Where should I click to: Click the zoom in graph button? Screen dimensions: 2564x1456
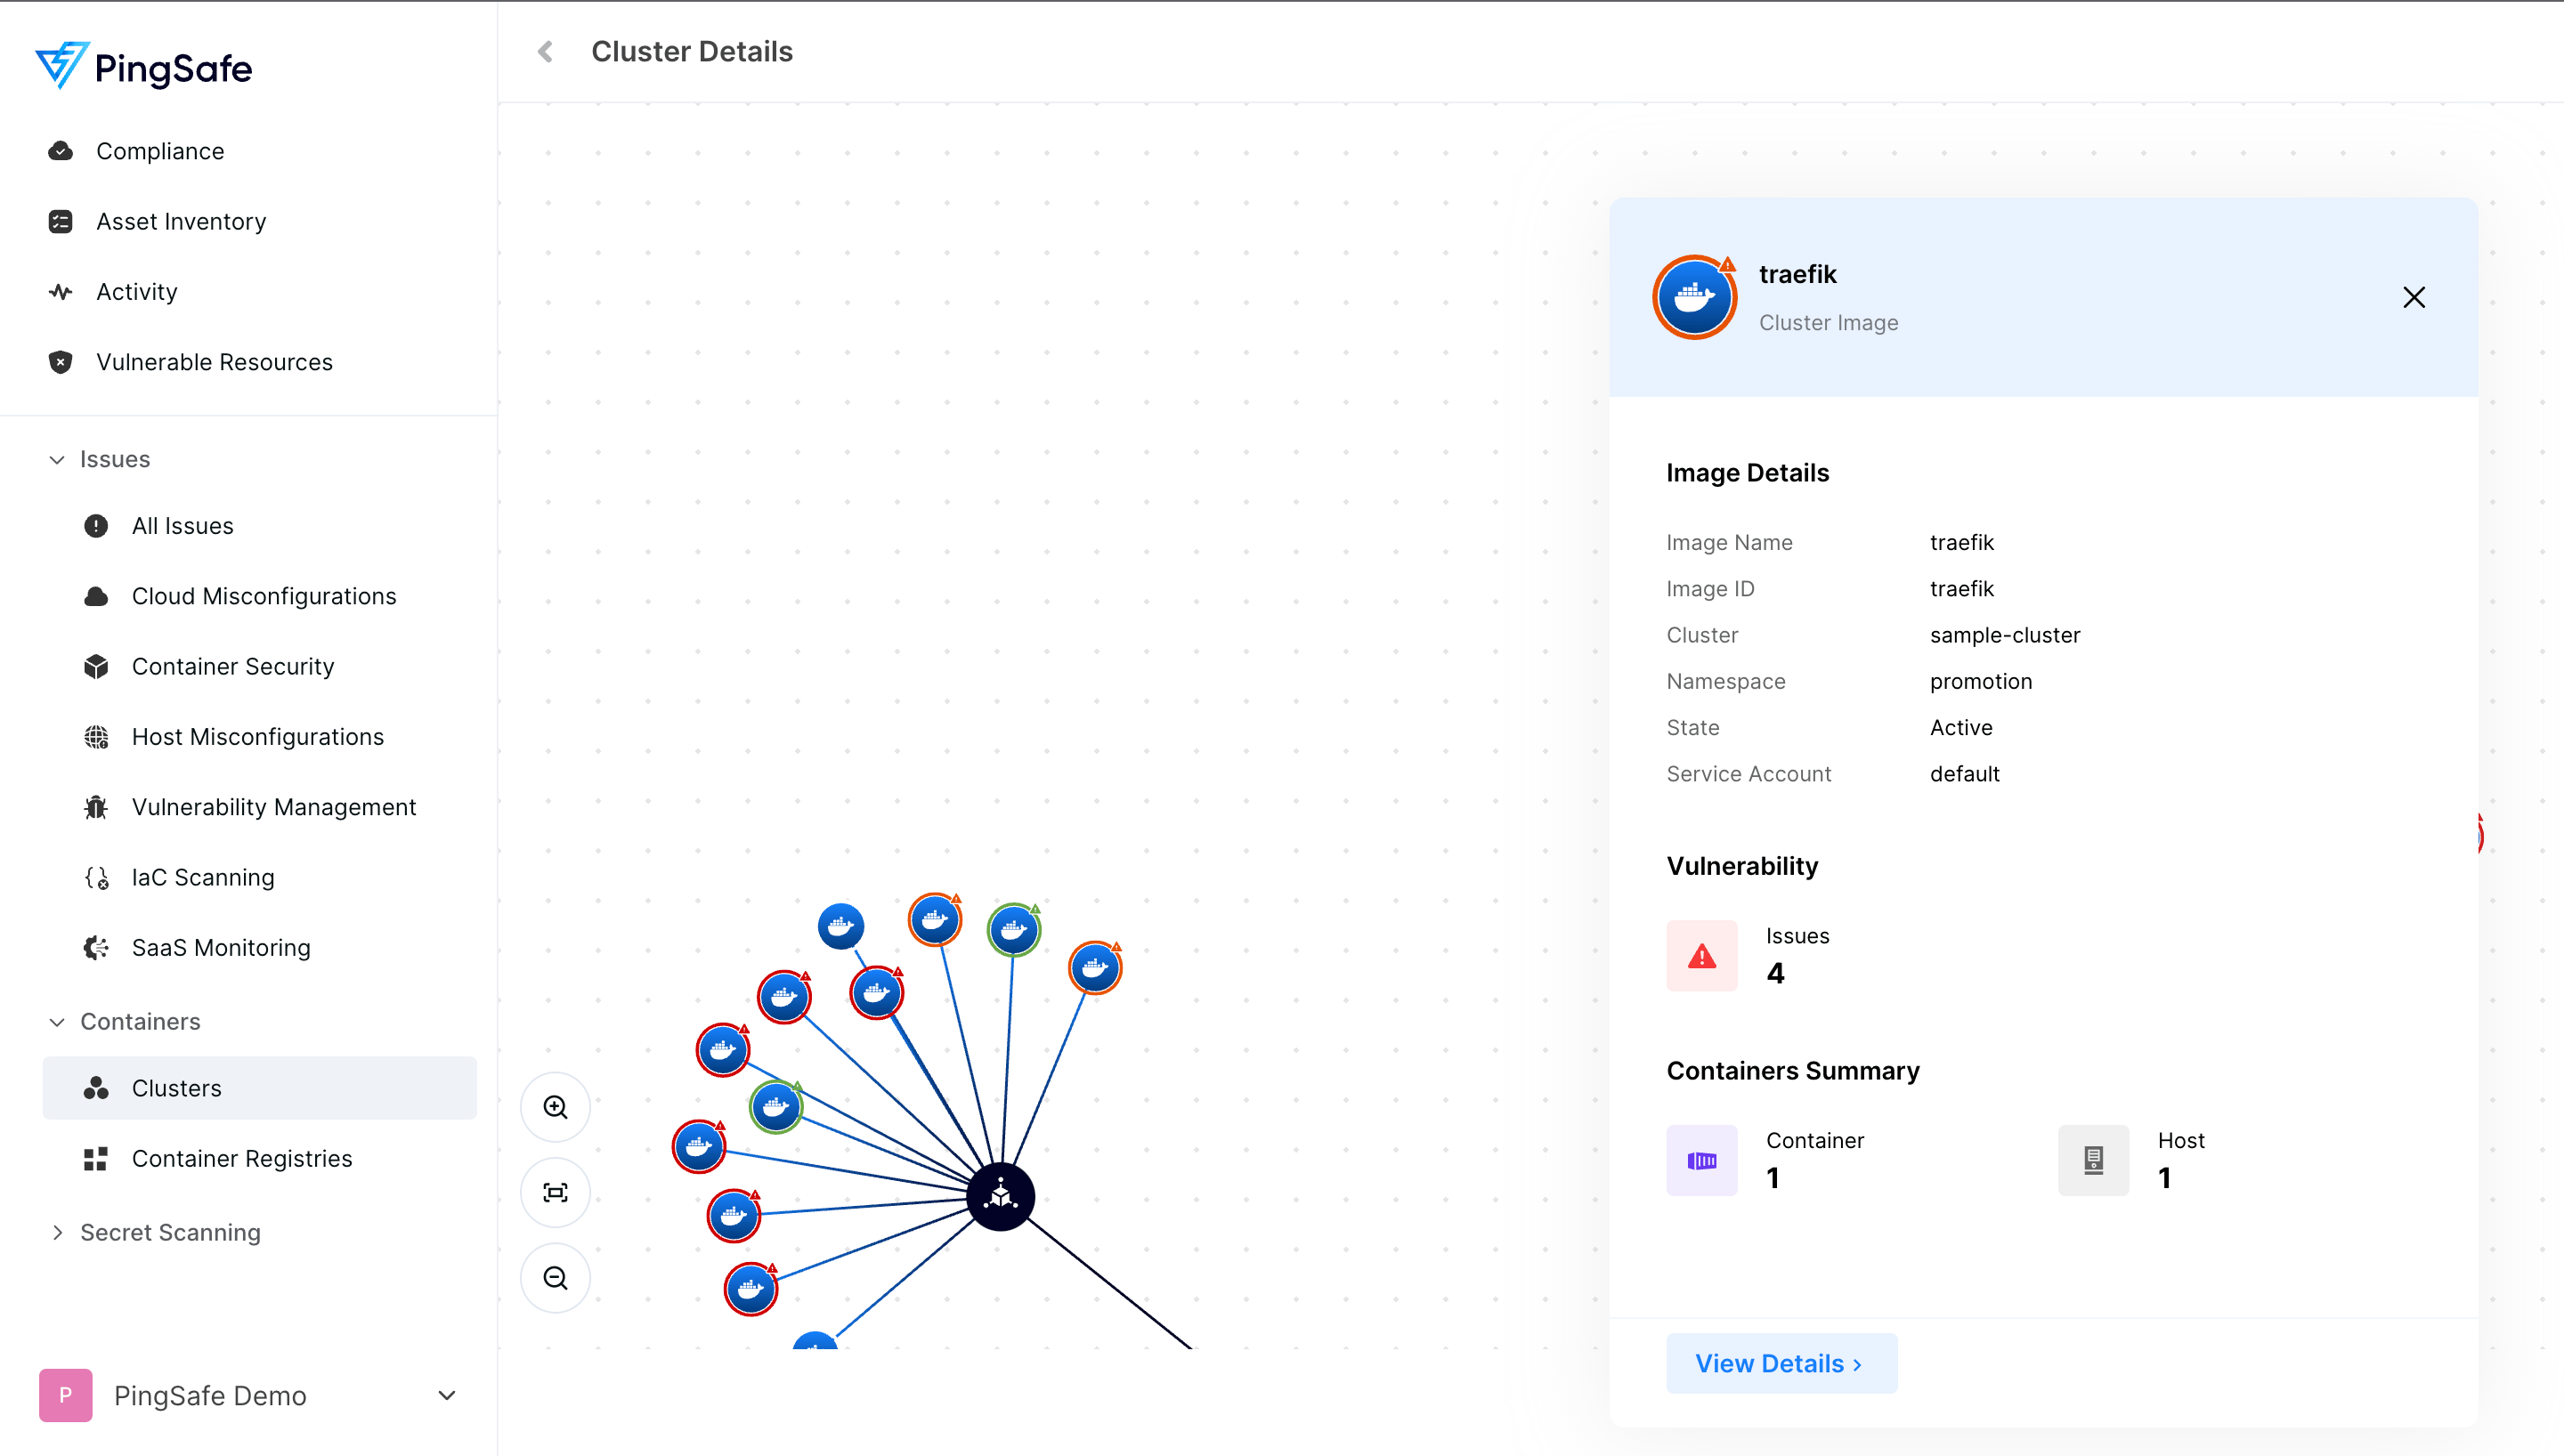coord(555,1107)
